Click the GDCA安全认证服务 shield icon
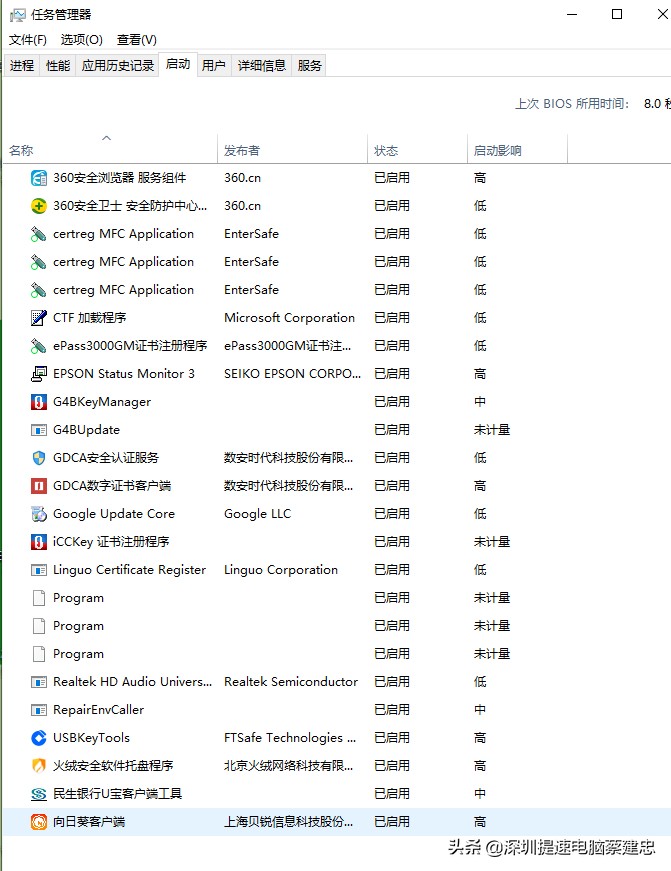Image resolution: width=671 pixels, height=871 pixels. (x=39, y=458)
